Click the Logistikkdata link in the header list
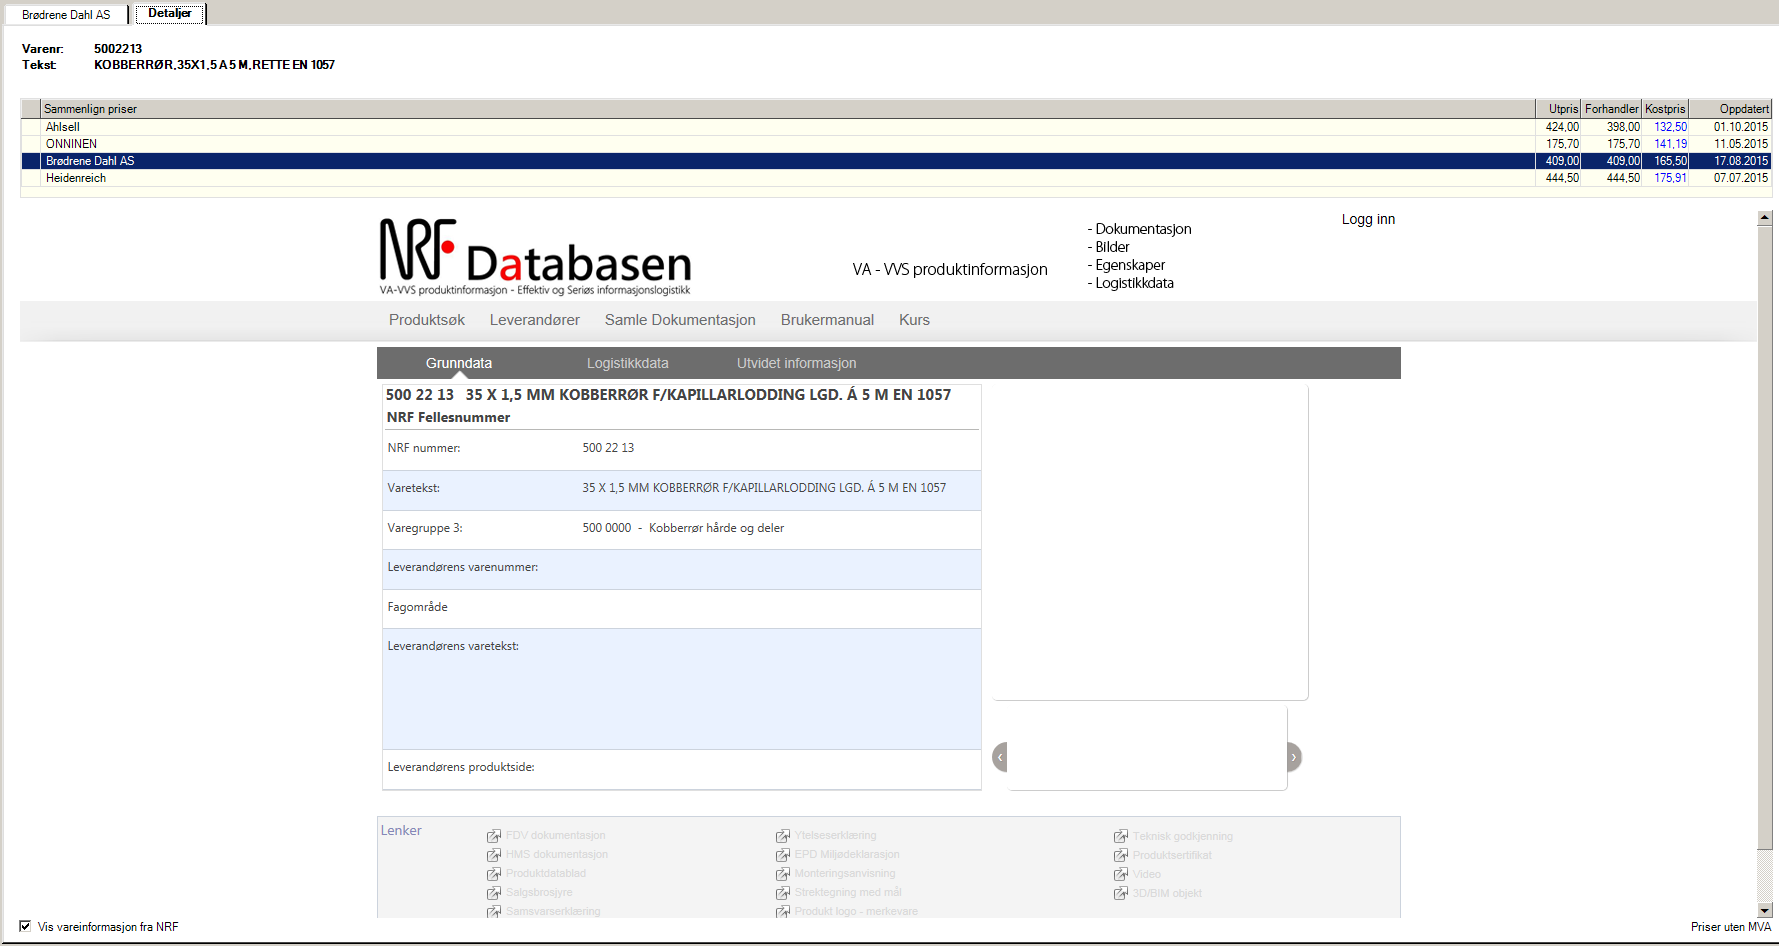The width and height of the screenshot is (1779, 946). (x=1134, y=283)
